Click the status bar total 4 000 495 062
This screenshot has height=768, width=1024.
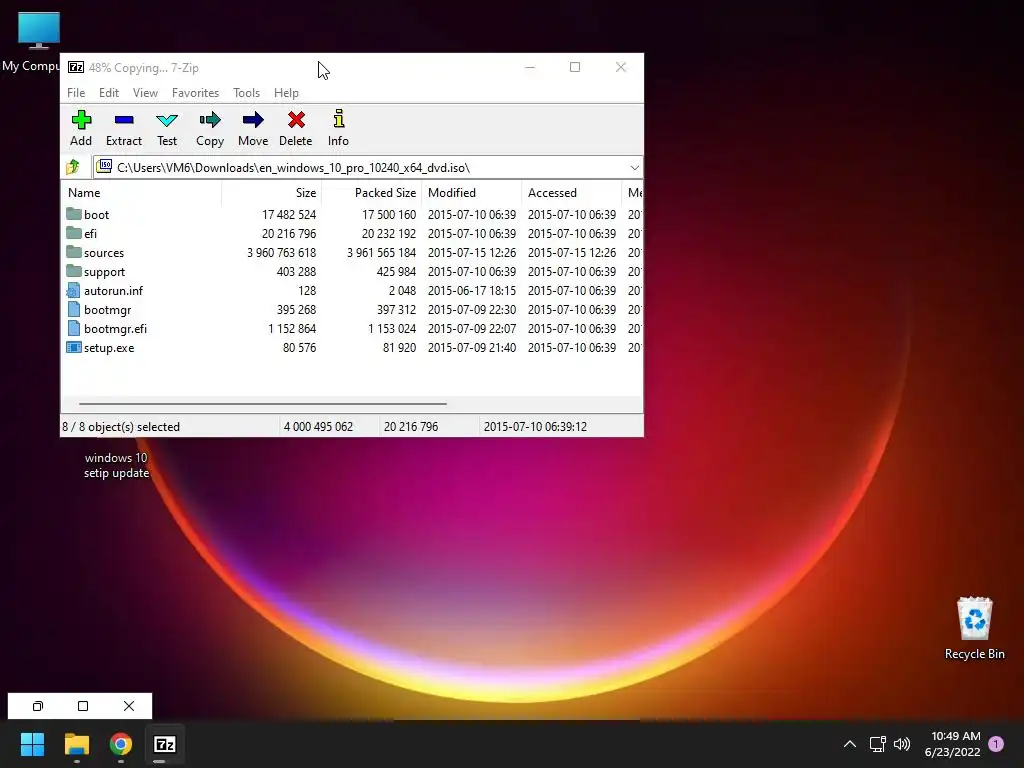point(318,426)
